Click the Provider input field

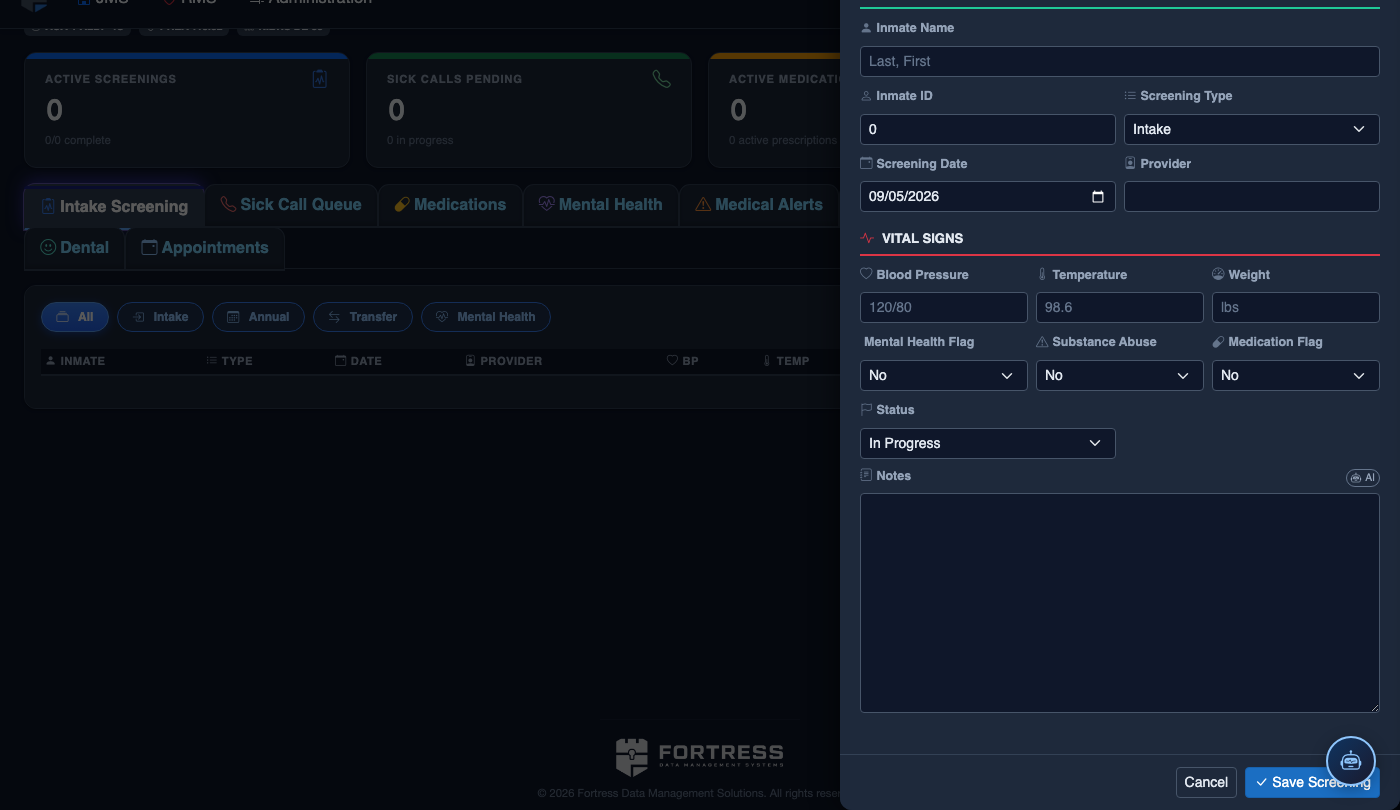pyautogui.click(x=1252, y=197)
